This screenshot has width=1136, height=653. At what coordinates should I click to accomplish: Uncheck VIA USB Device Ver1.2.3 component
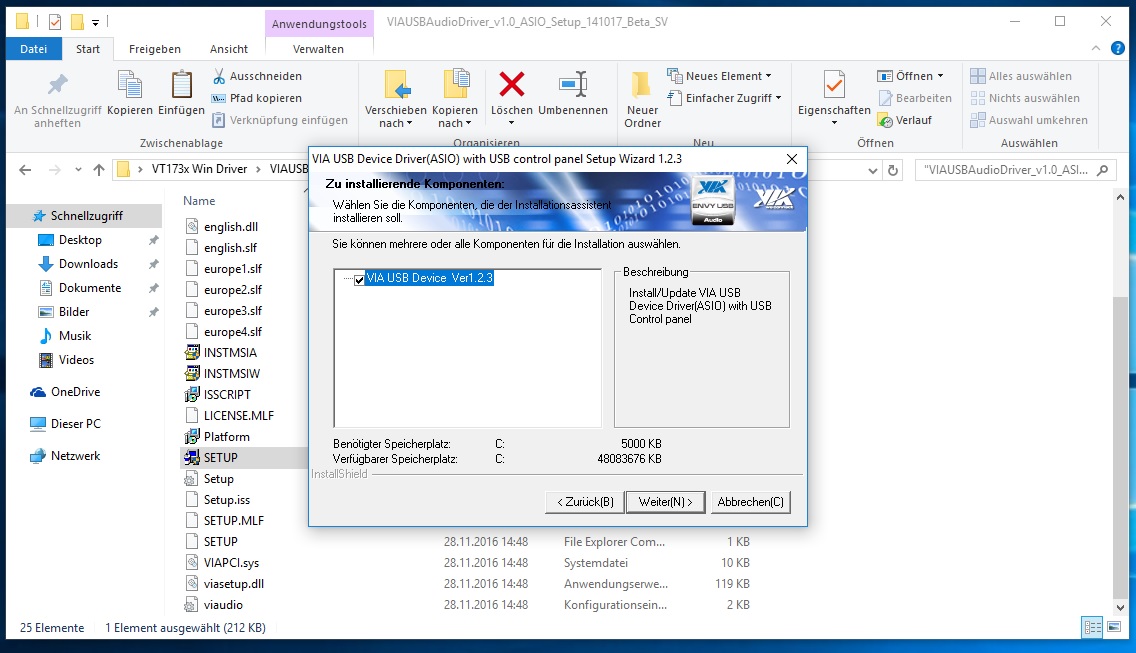pyautogui.click(x=359, y=279)
